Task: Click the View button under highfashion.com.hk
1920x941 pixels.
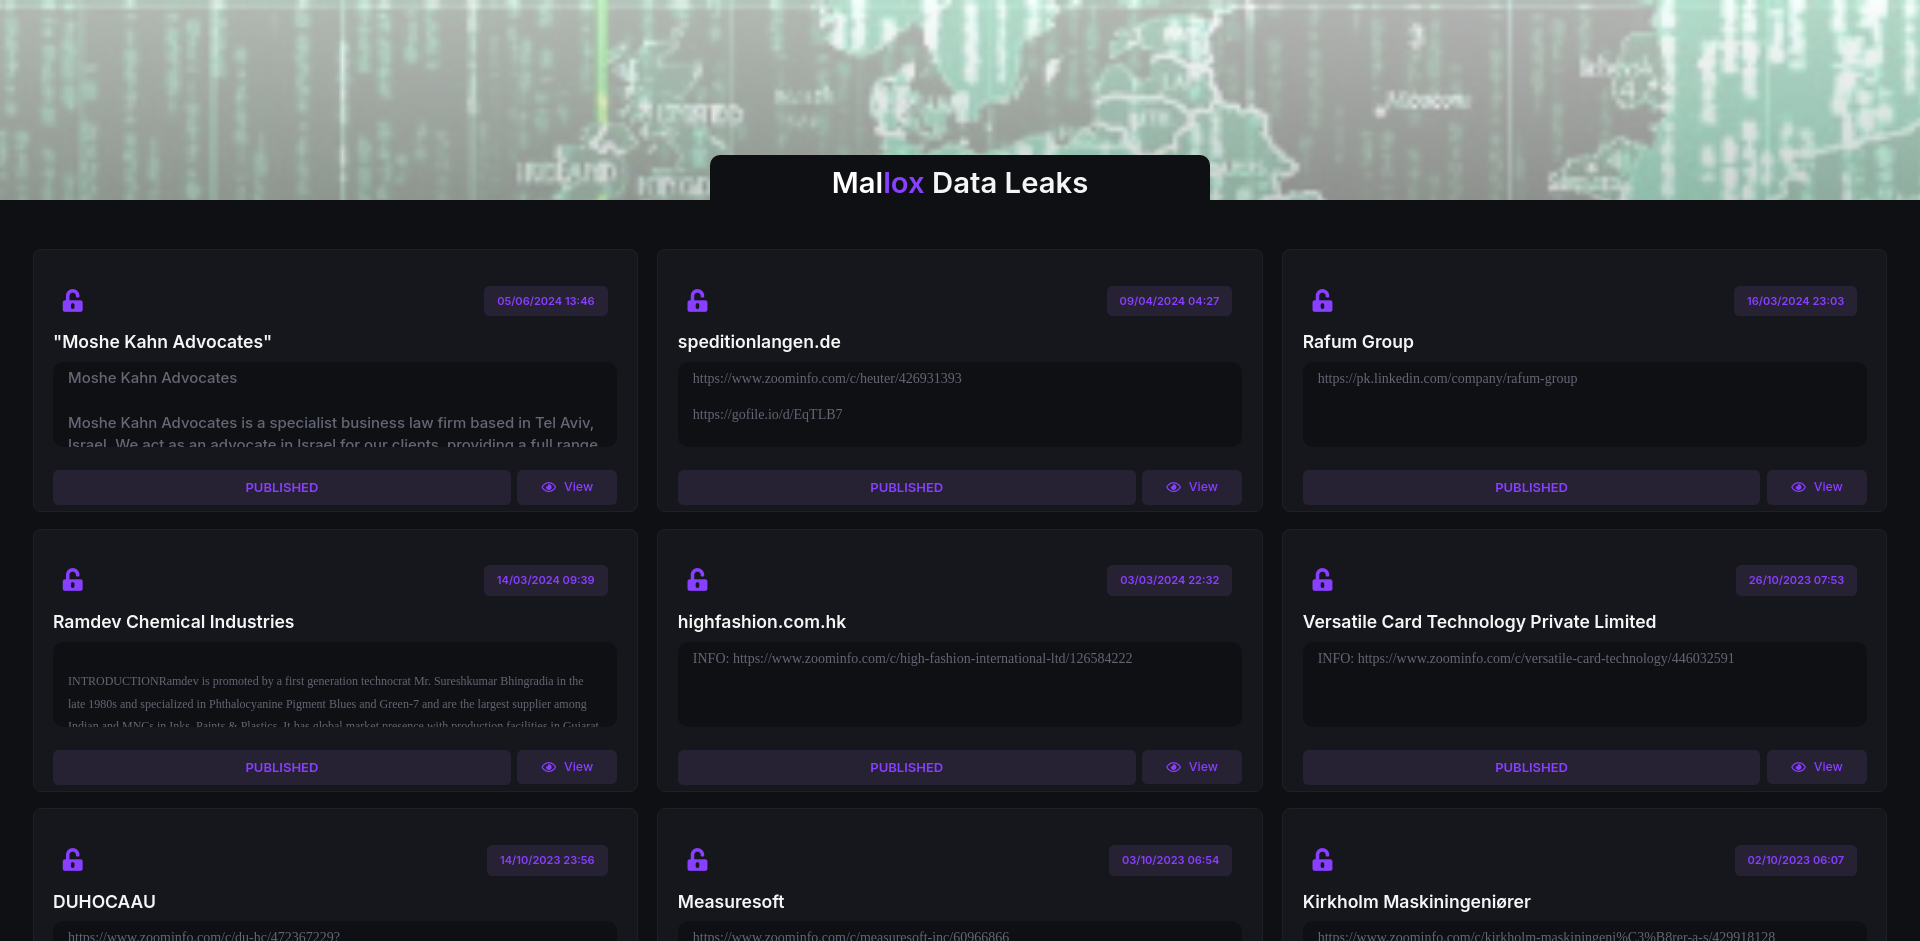Action: point(1191,767)
